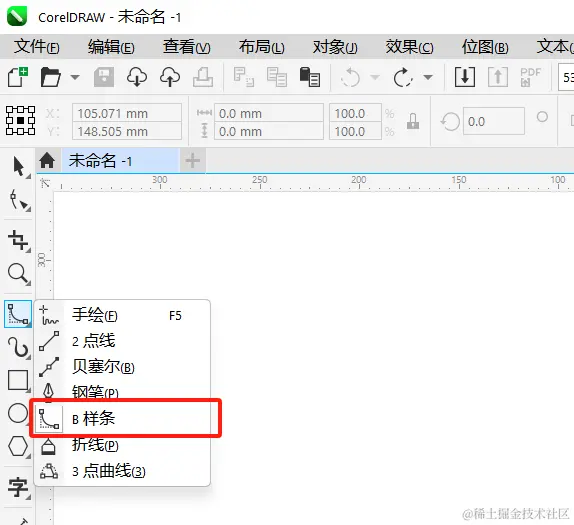Open the 效果(C) menu
This screenshot has width=574, height=525.
409,47
